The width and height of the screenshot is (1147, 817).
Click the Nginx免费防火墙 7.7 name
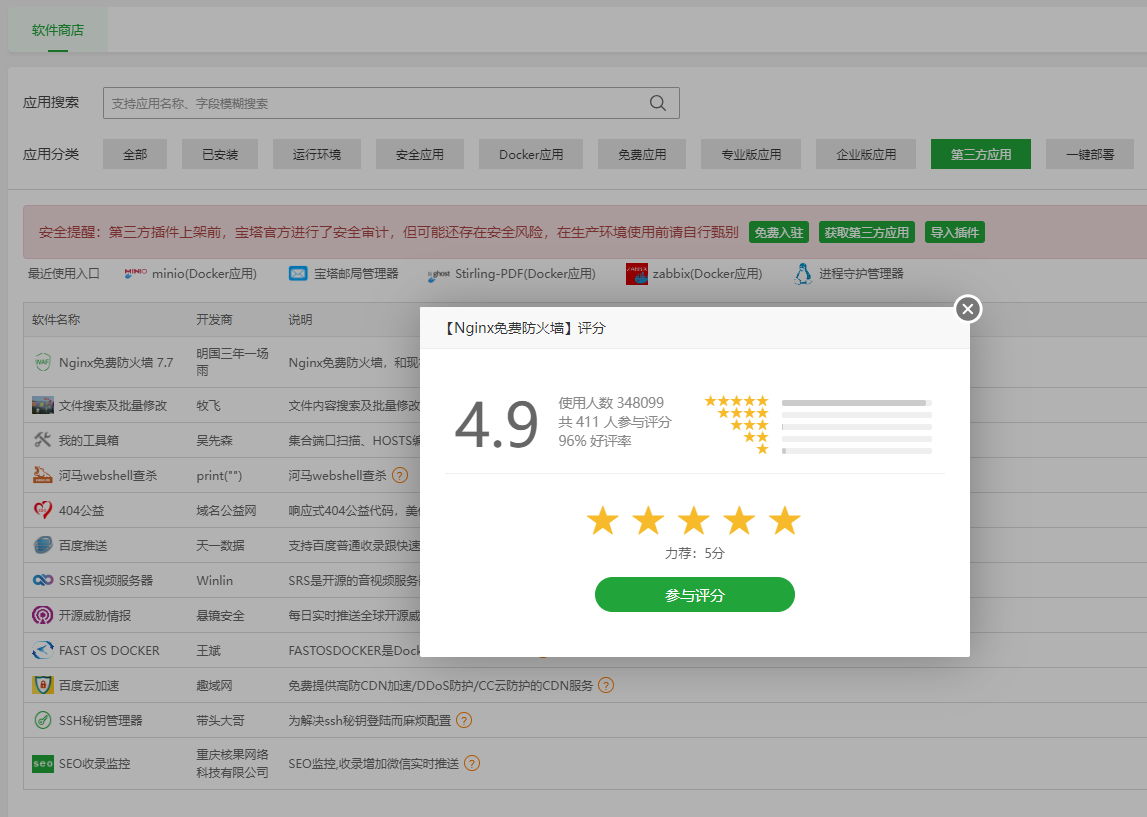(116, 362)
